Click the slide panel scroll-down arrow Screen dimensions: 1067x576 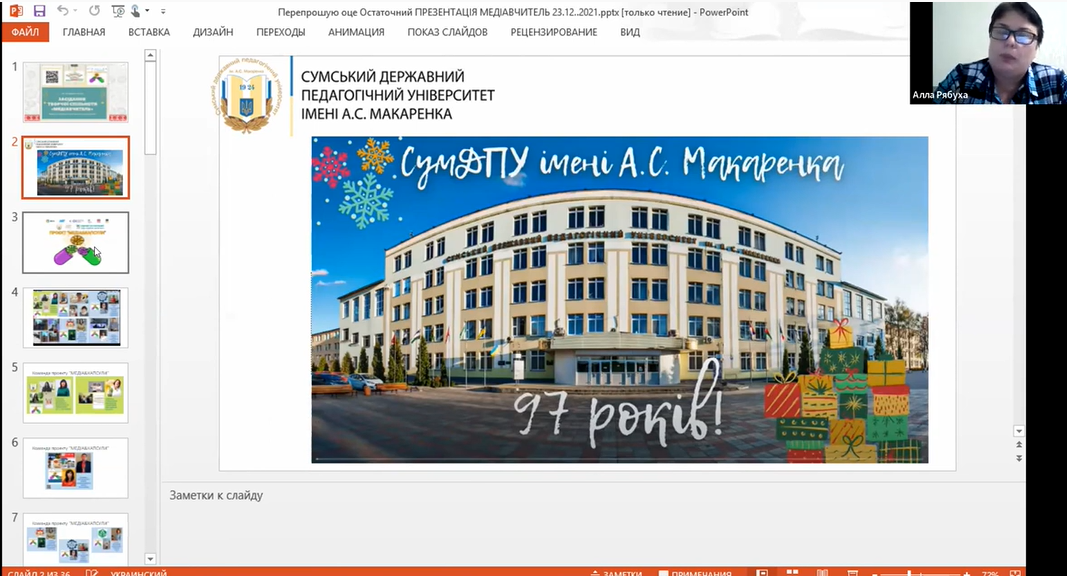click(x=150, y=559)
